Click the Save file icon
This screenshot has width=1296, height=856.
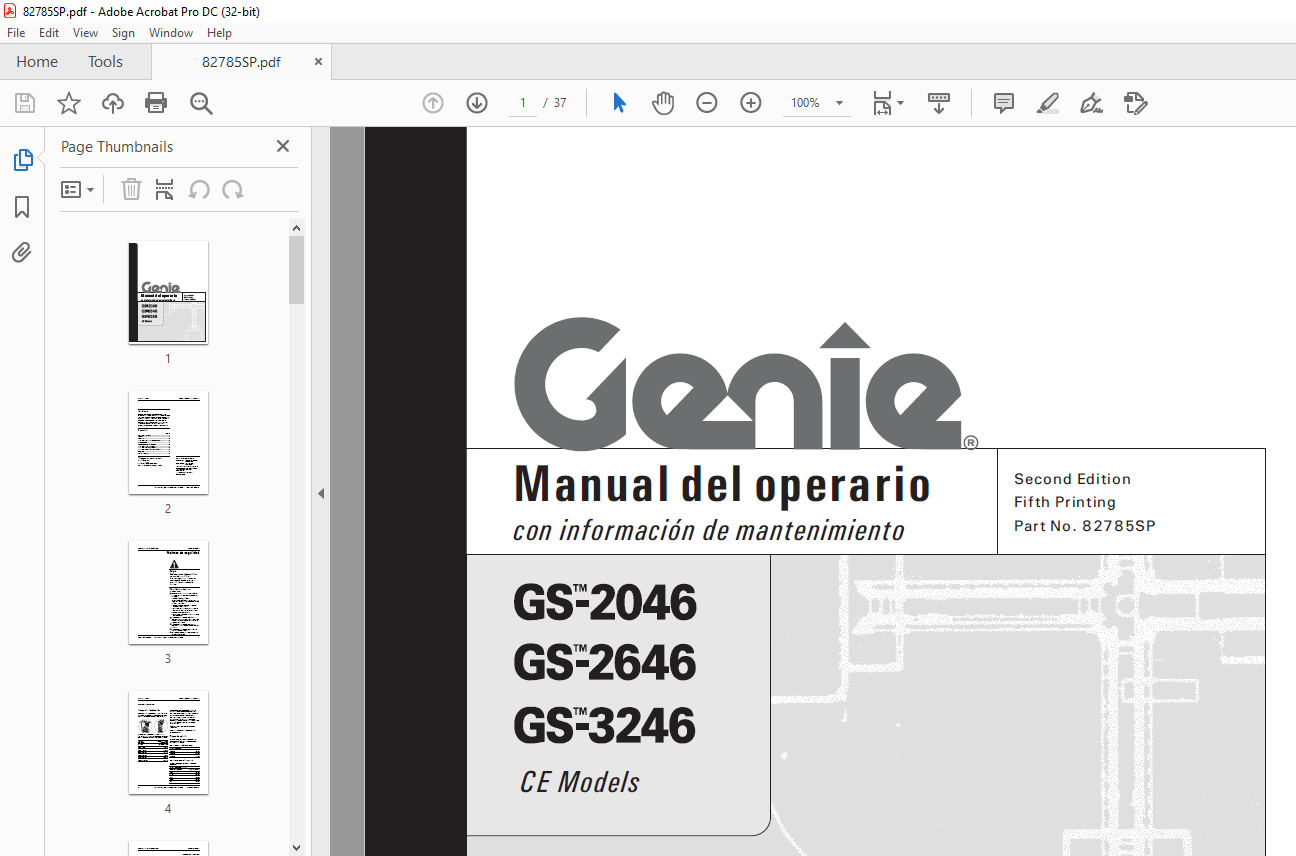[x=25, y=103]
